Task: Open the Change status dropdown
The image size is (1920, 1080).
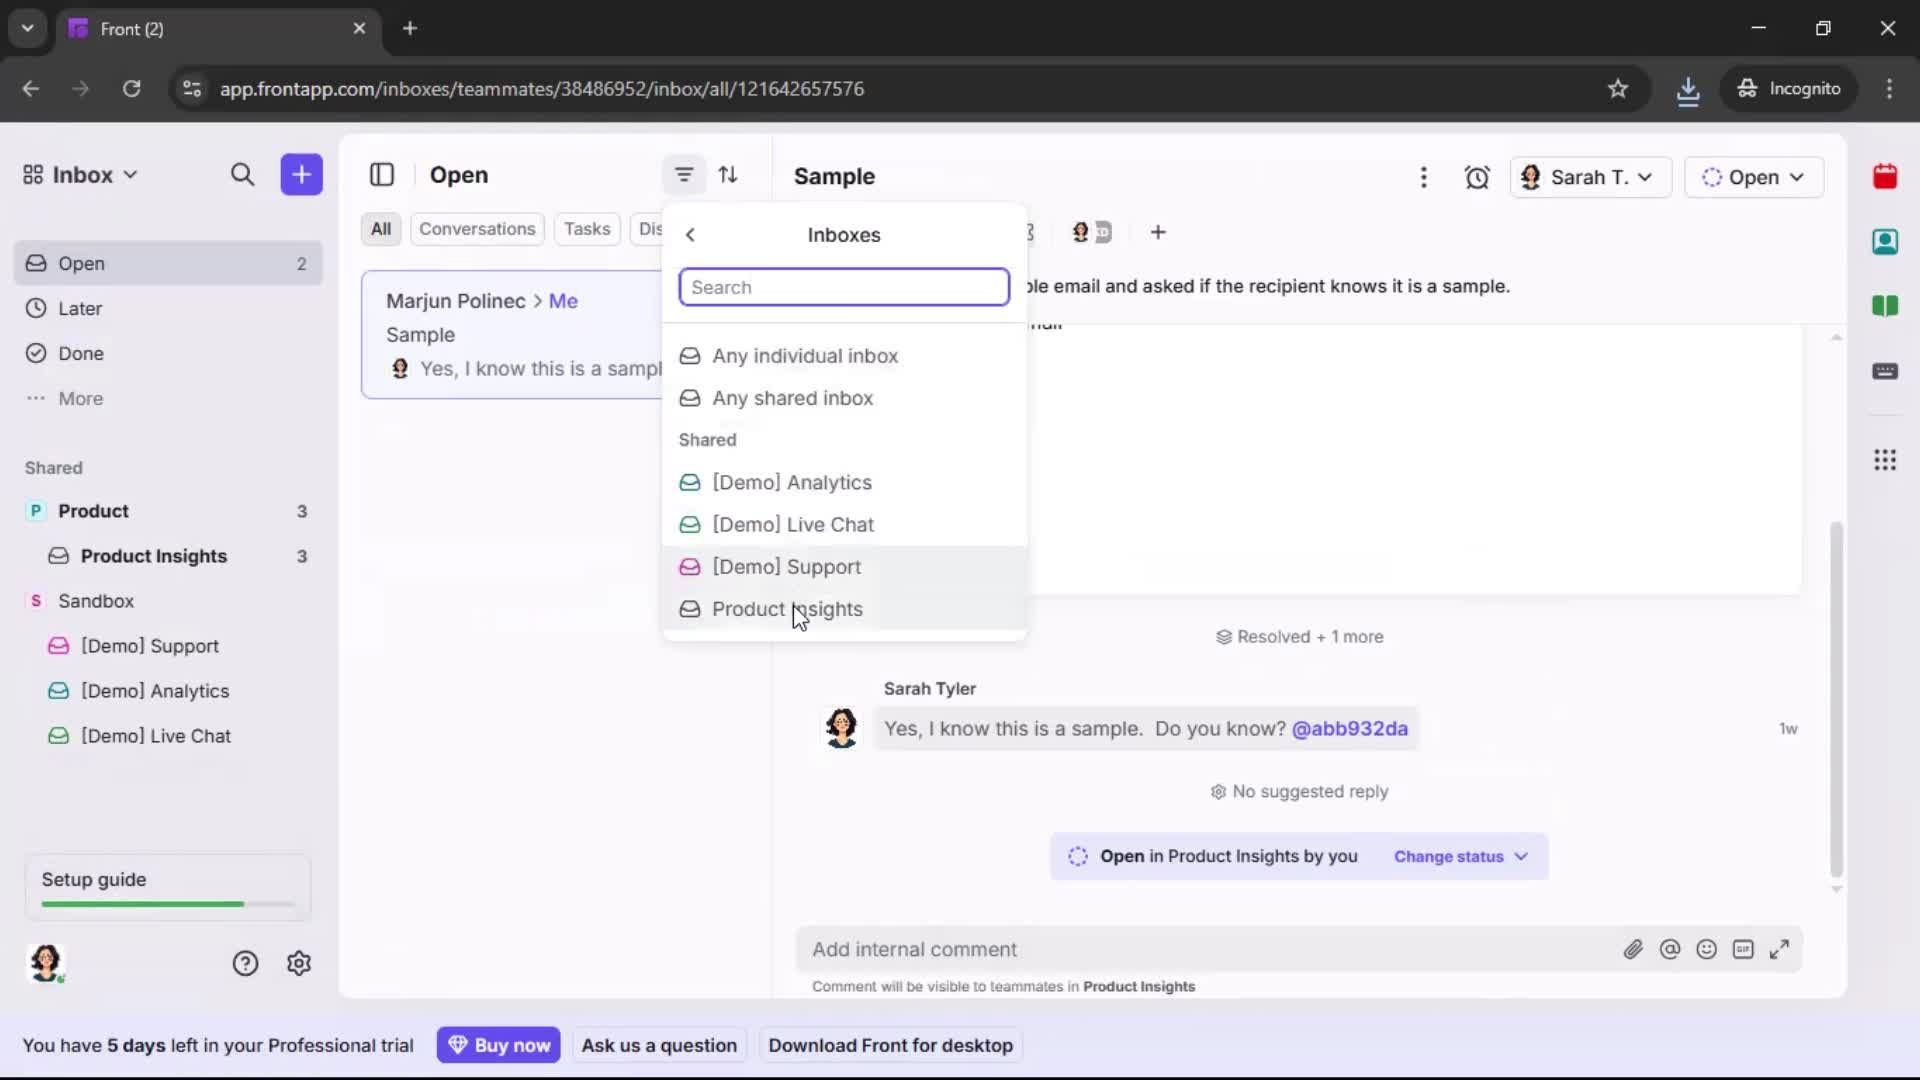Action: click(x=1459, y=856)
